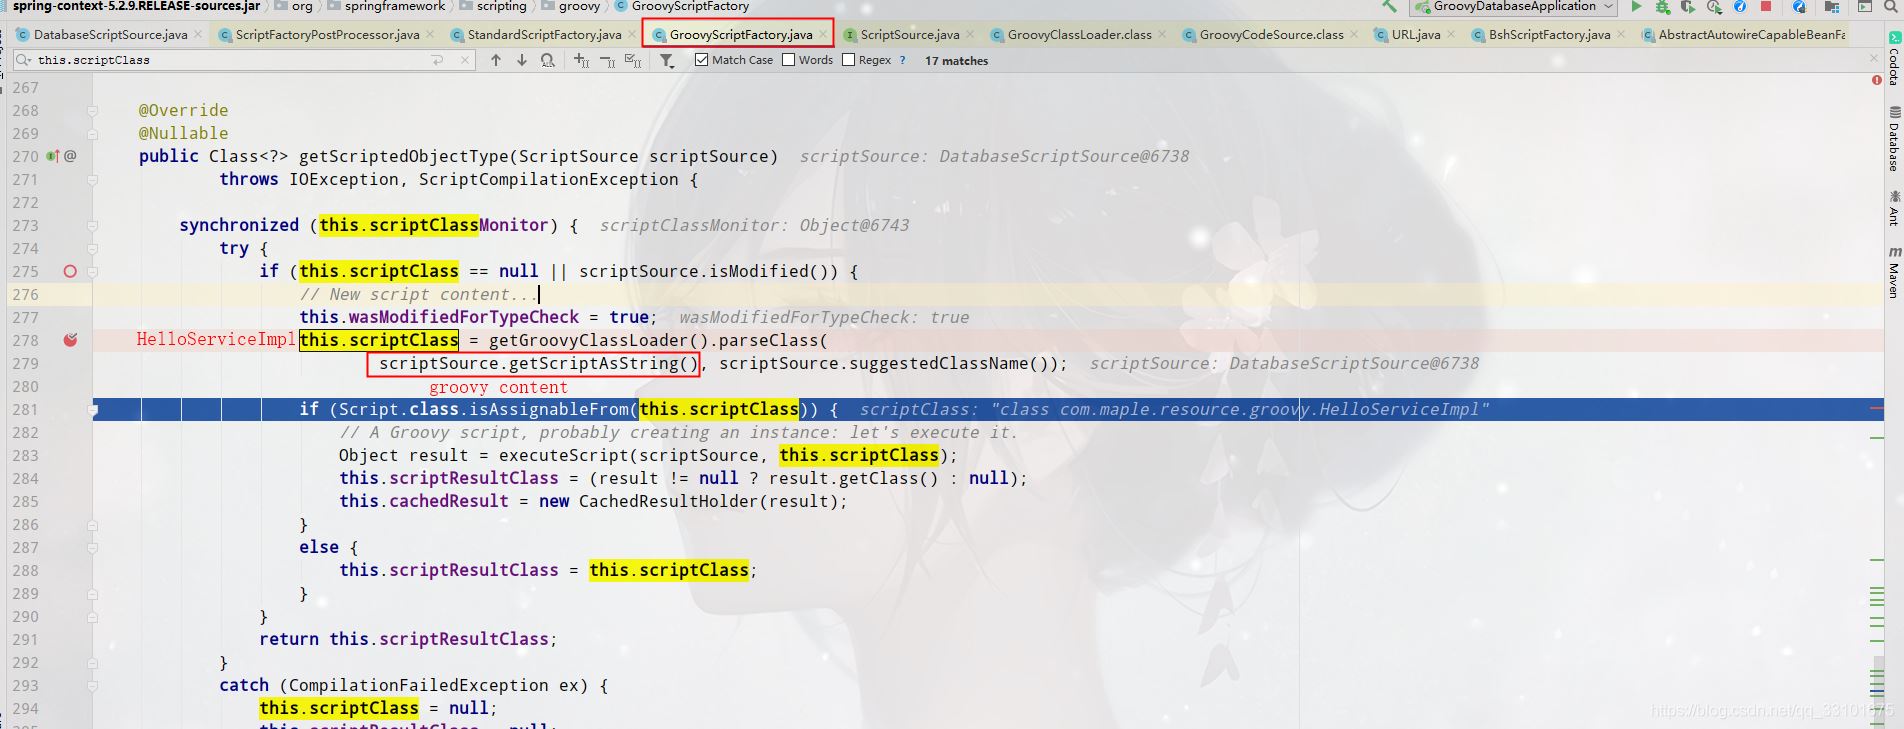Add selection for next occurrence

[581, 61]
